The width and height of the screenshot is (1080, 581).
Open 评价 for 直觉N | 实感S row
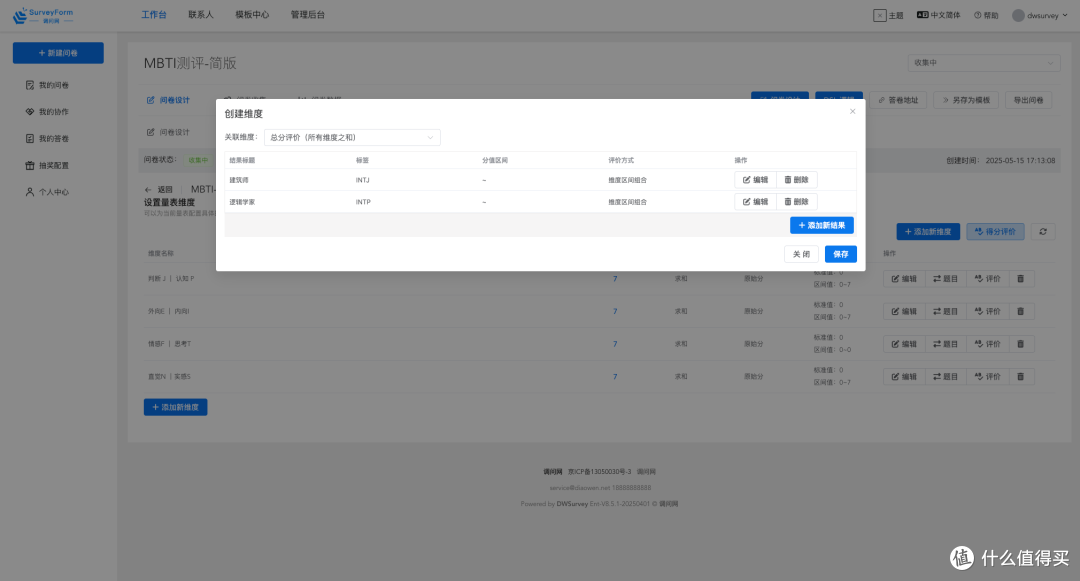(x=988, y=377)
